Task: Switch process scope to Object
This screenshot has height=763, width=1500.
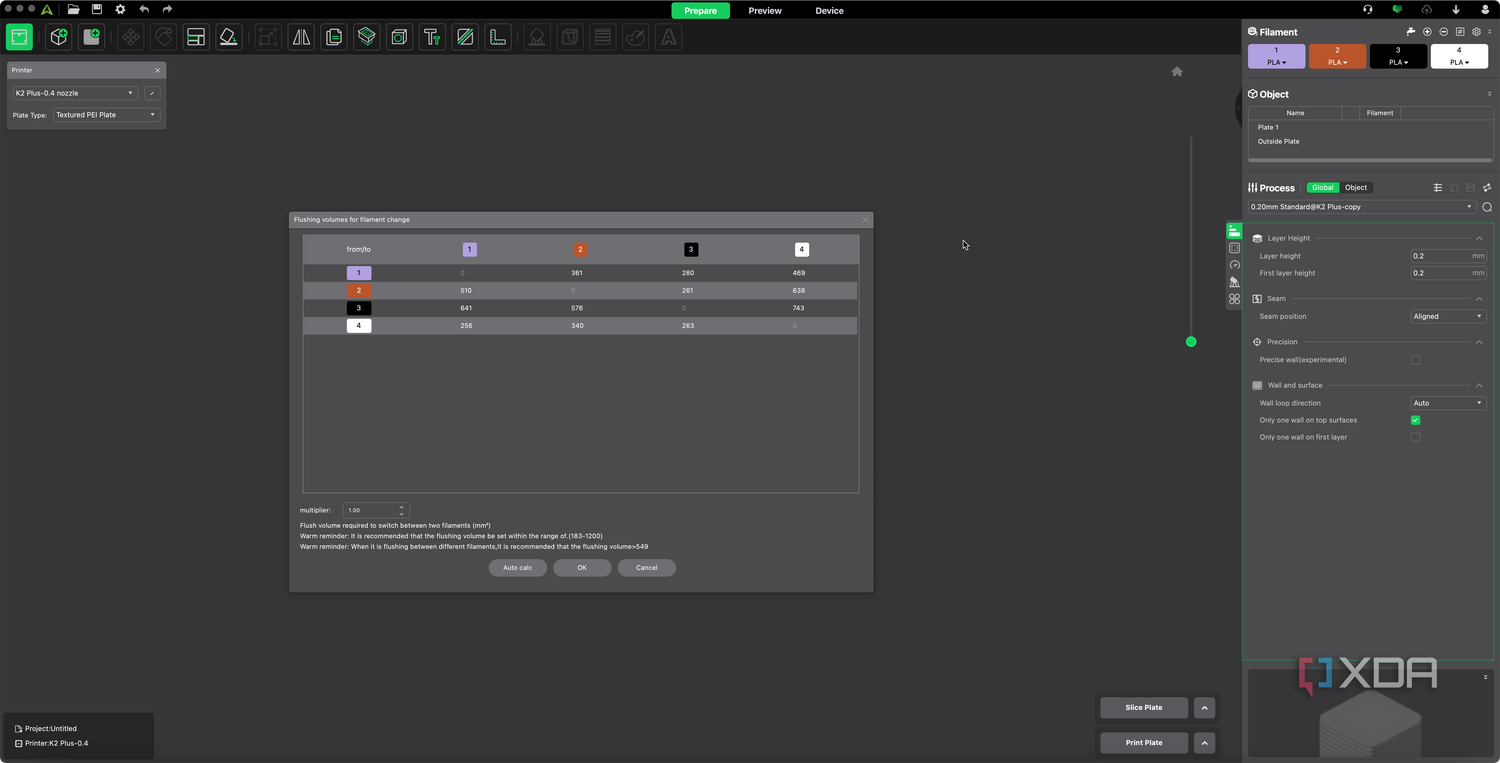Action: pos(1356,188)
